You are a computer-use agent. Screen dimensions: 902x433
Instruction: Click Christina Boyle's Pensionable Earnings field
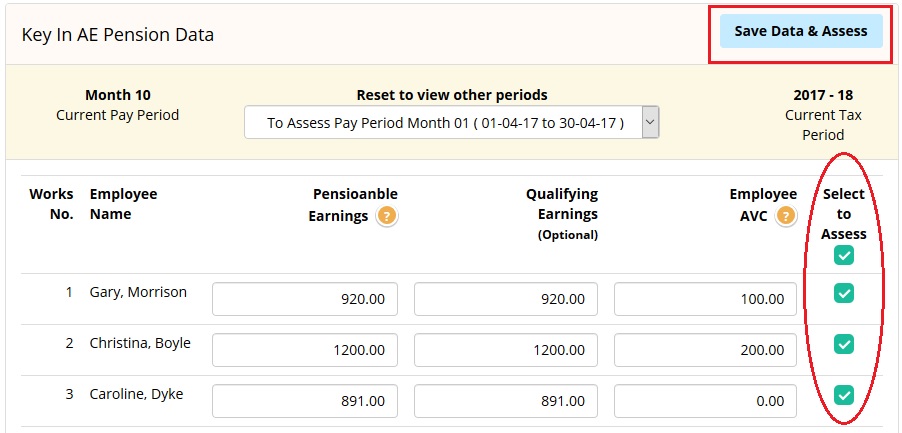pos(305,350)
